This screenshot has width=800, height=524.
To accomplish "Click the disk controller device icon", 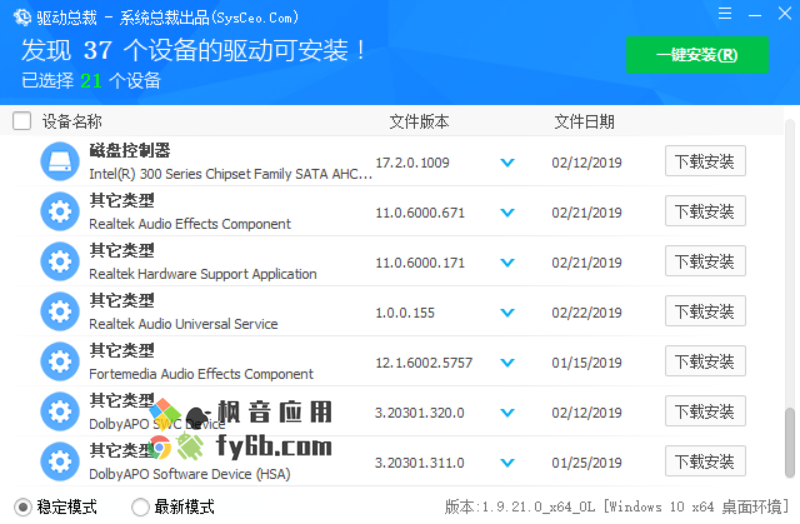I will coord(60,161).
